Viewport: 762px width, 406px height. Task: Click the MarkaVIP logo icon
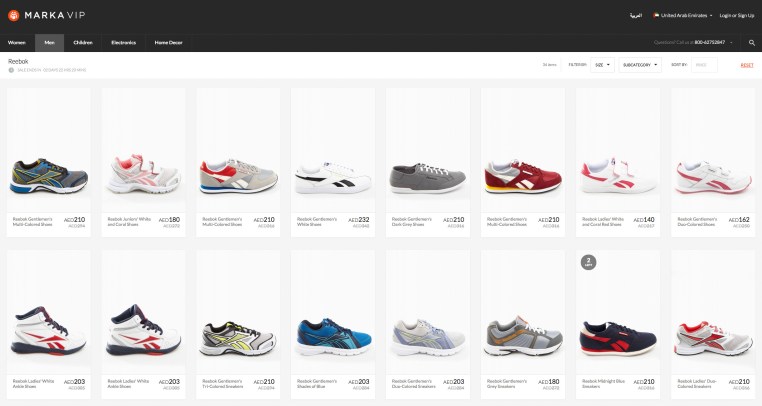coord(13,16)
